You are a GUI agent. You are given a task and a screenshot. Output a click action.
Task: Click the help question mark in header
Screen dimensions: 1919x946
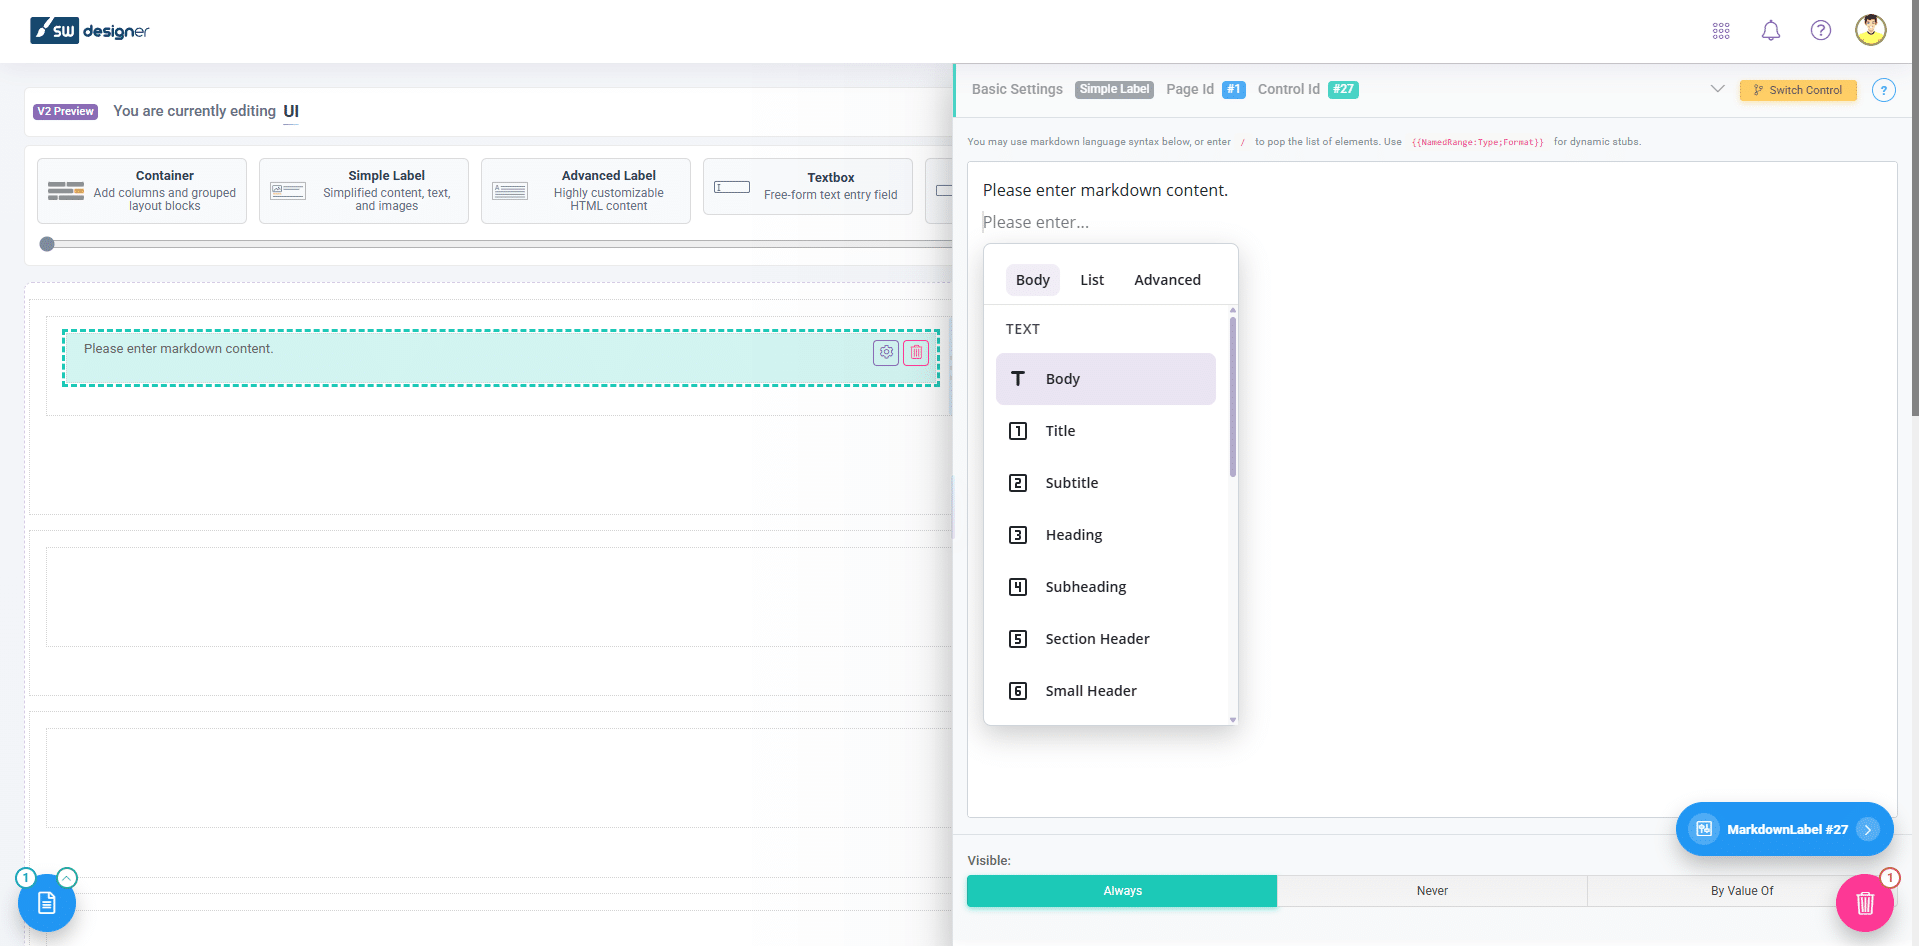point(1820,31)
